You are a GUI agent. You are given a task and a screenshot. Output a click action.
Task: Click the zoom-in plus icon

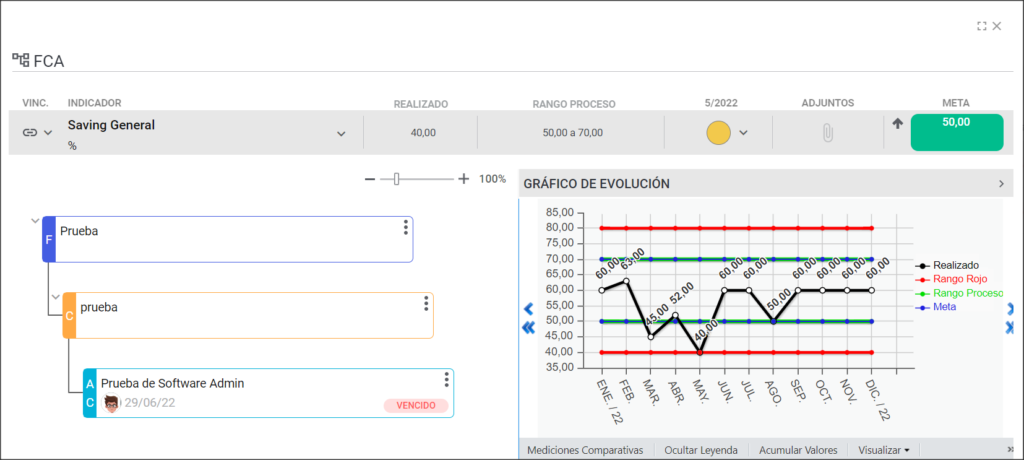tap(464, 178)
